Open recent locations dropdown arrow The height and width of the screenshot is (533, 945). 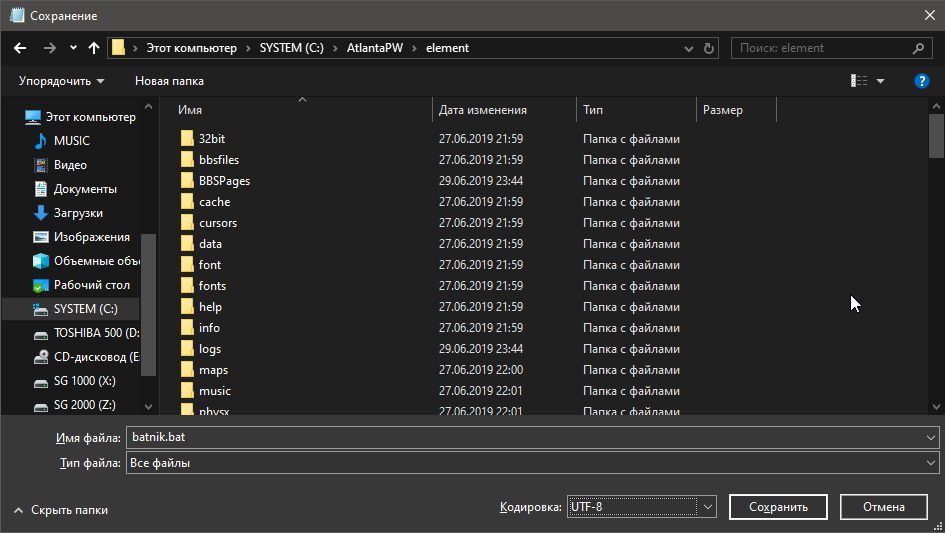tap(73, 48)
